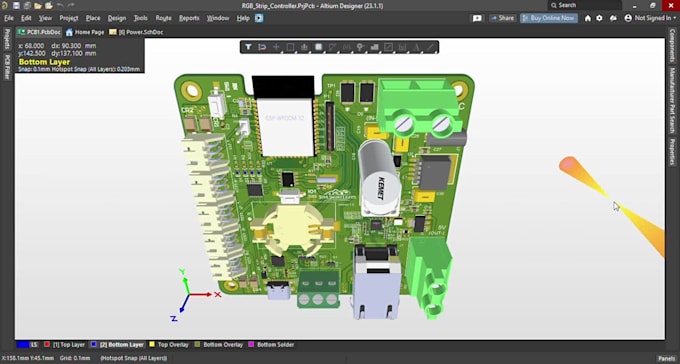Click the Share button

coord(502,18)
